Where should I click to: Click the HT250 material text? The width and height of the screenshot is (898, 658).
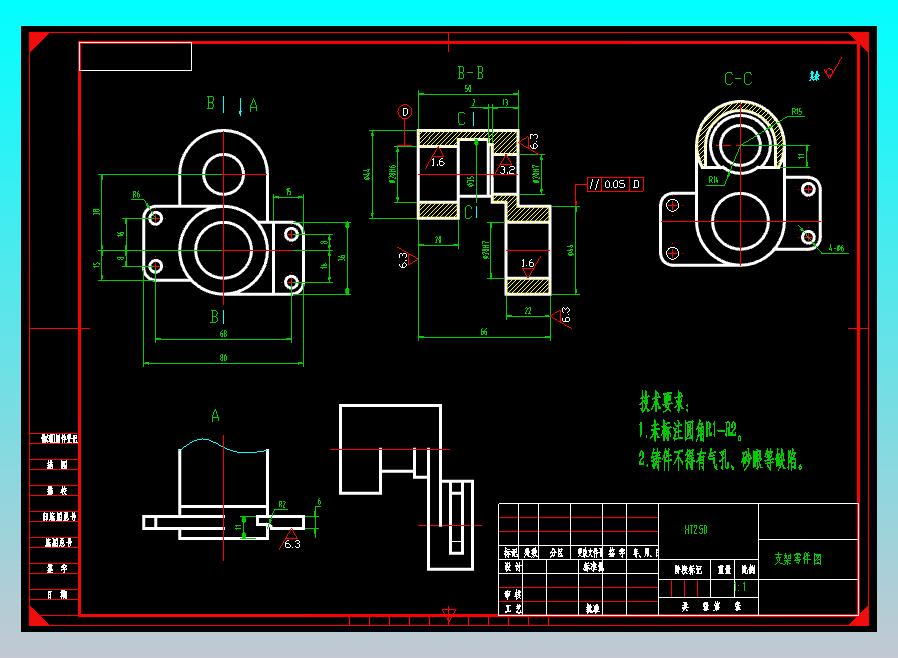696,530
